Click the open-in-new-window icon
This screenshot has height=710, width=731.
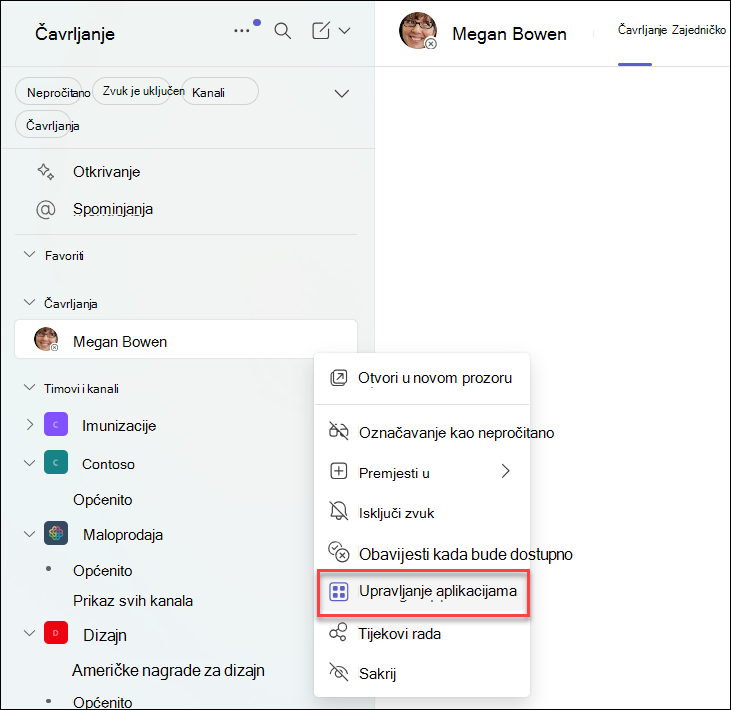click(x=338, y=378)
